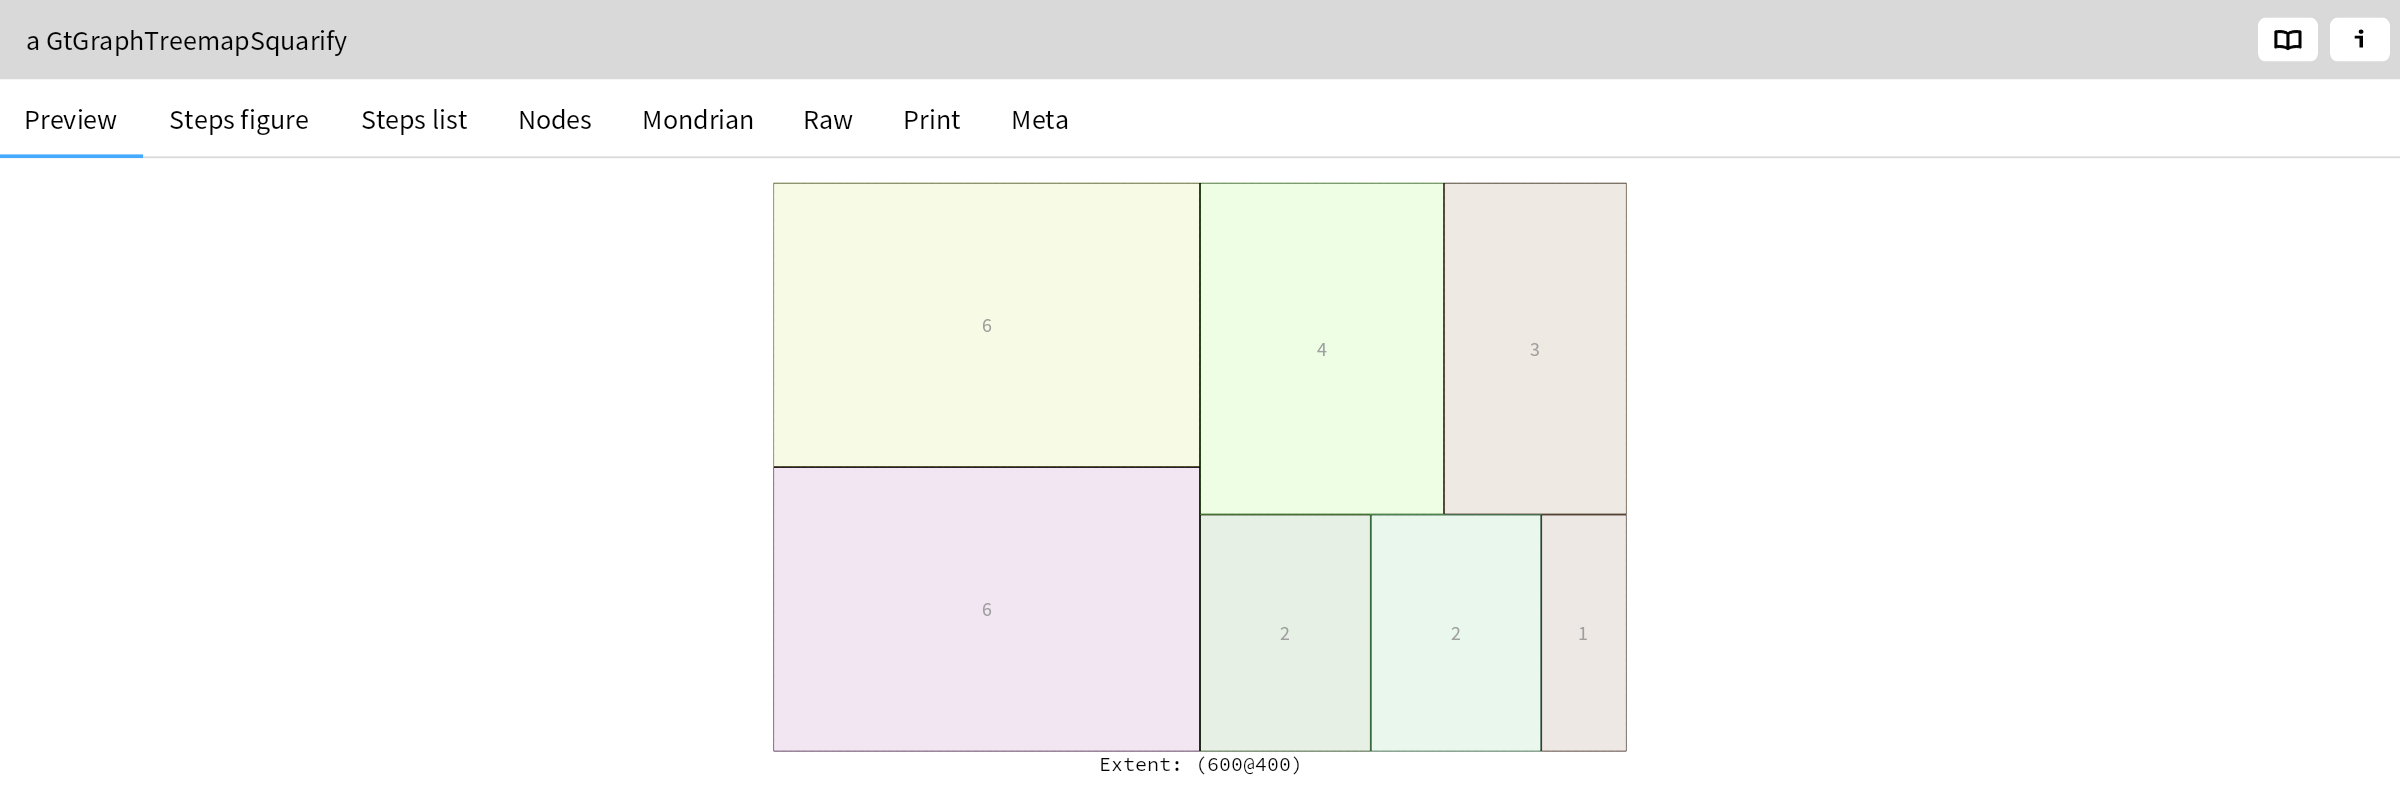This screenshot has width=2400, height=800.
Task: Show the Nodes tab
Action: (555, 120)
